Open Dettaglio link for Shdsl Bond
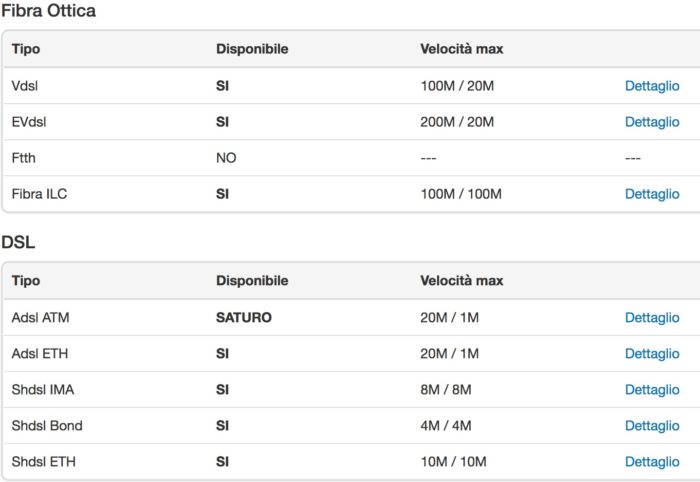The height and width of the screenshot is (482, 700). [652, 426]
